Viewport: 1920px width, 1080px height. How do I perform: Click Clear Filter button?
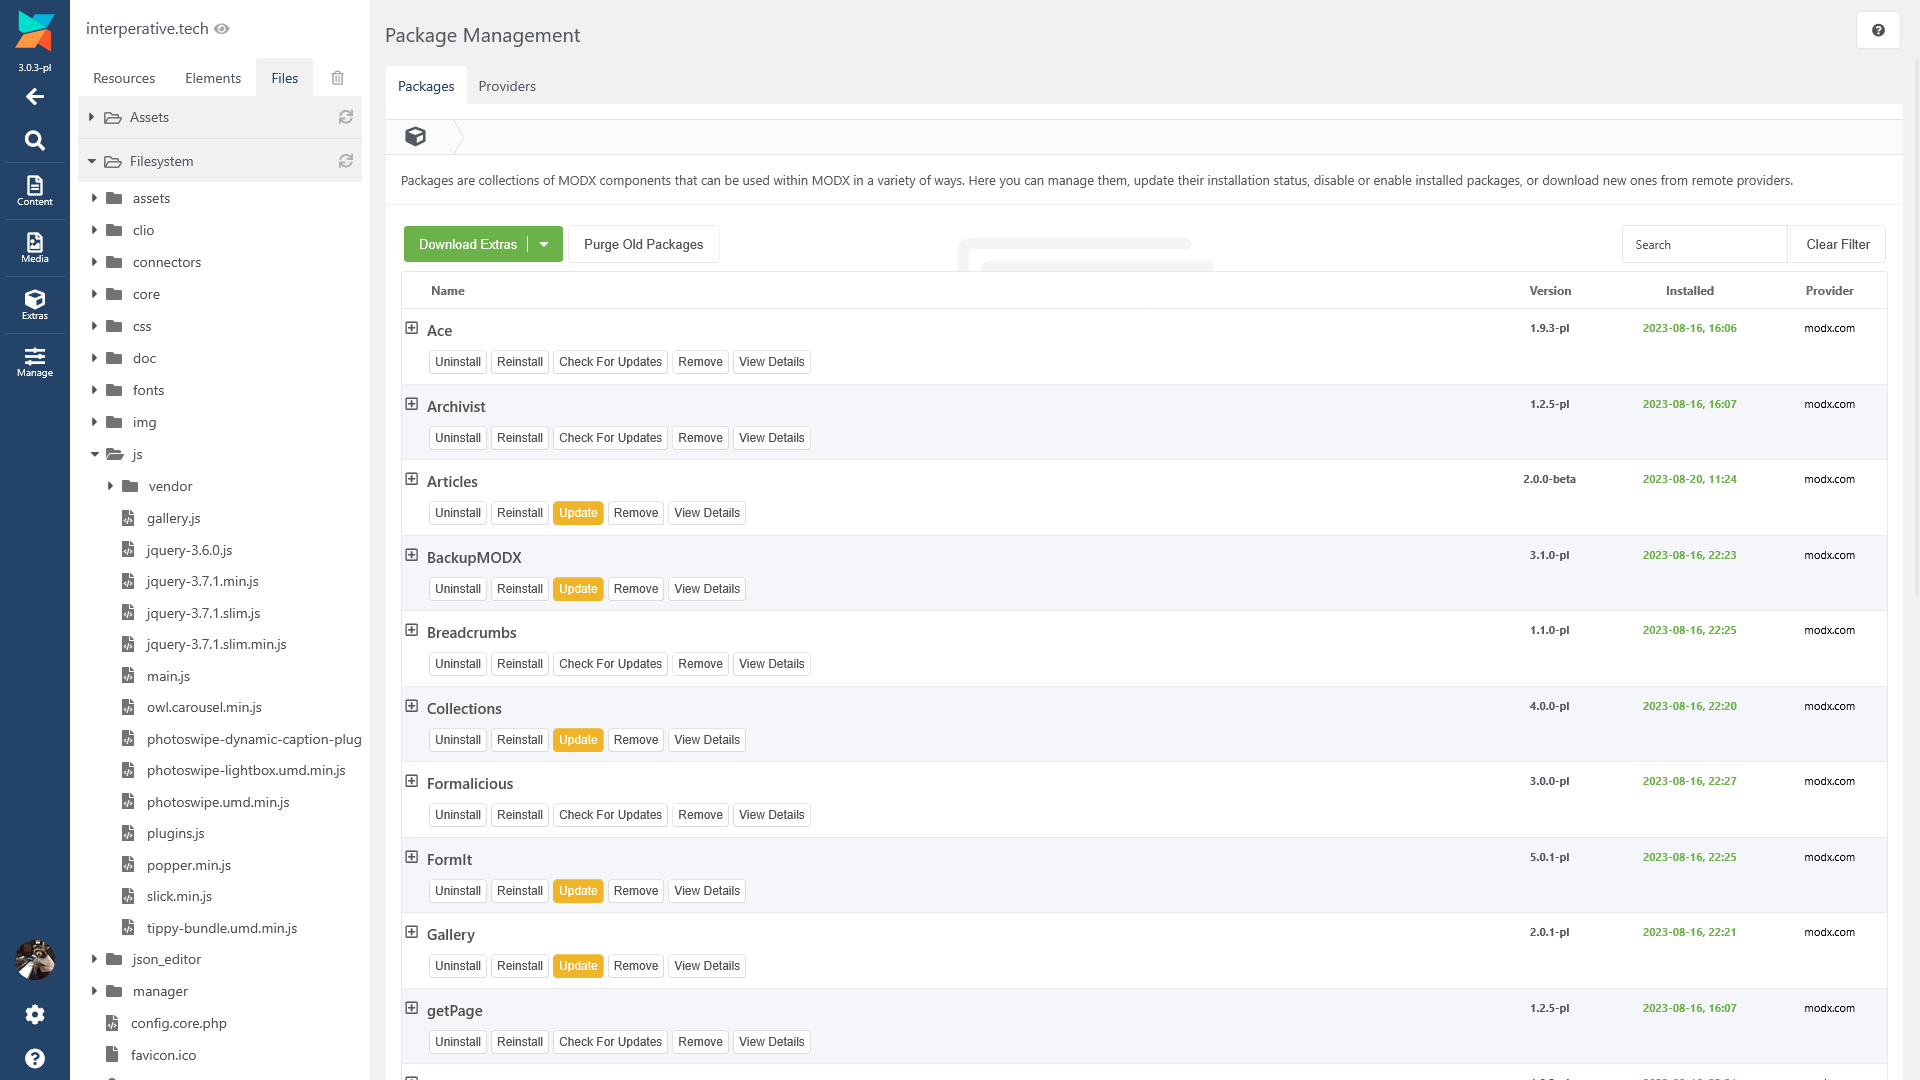1838,244
